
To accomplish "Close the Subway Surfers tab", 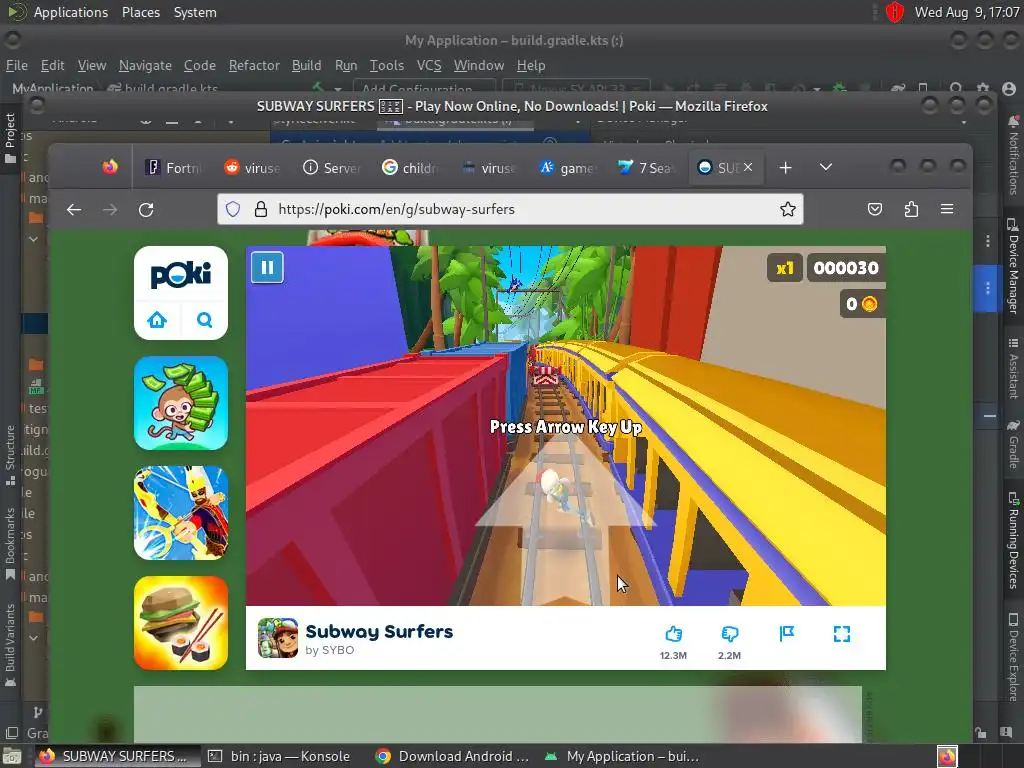I will 748,167.
